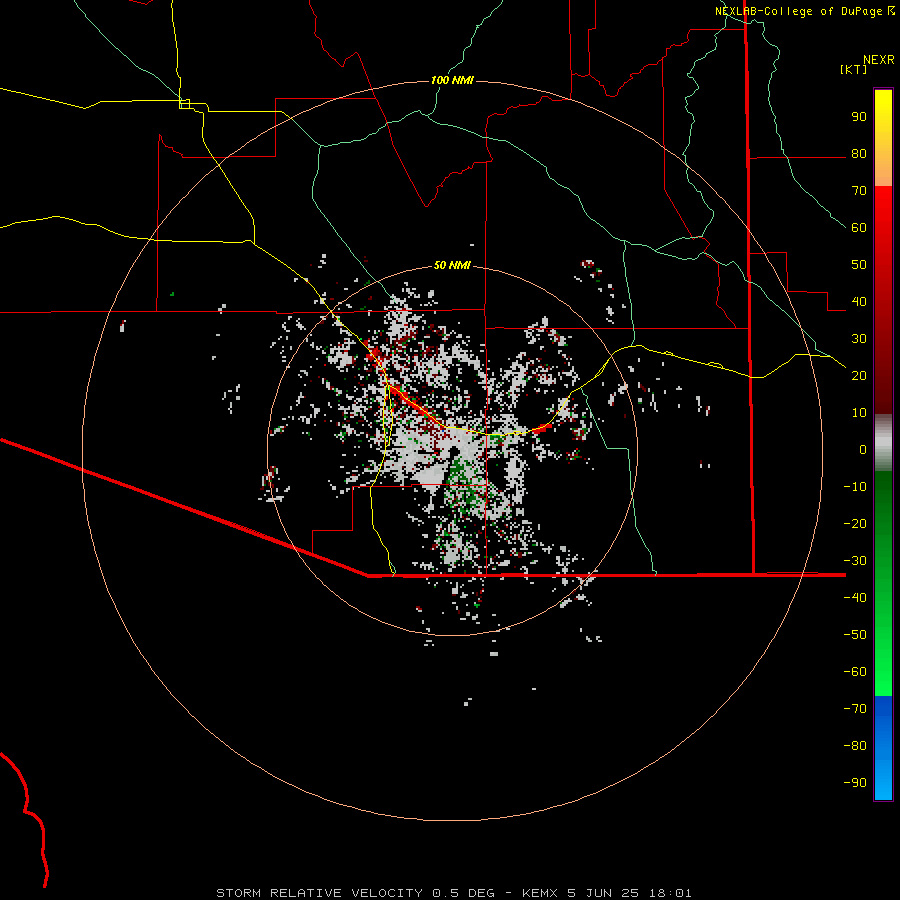Select the gray zero-velocity scale segment
Screen dimensions: 900x900
coord(883,443)
